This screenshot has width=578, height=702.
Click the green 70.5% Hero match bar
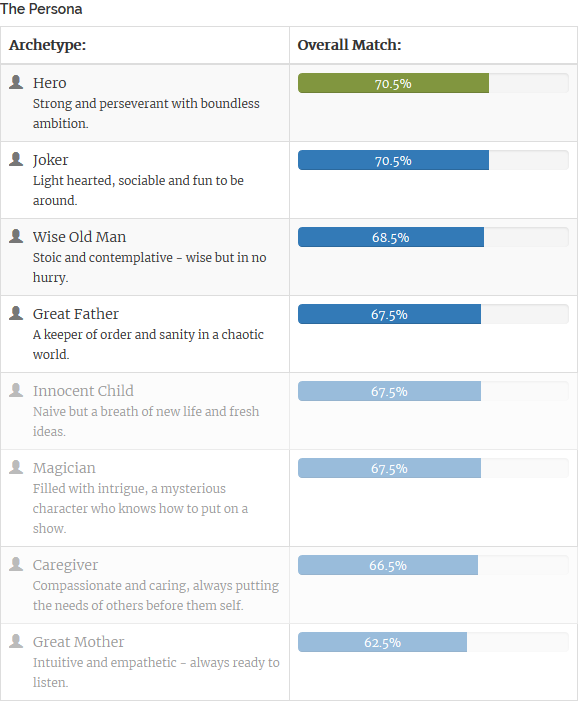[394, 83]
